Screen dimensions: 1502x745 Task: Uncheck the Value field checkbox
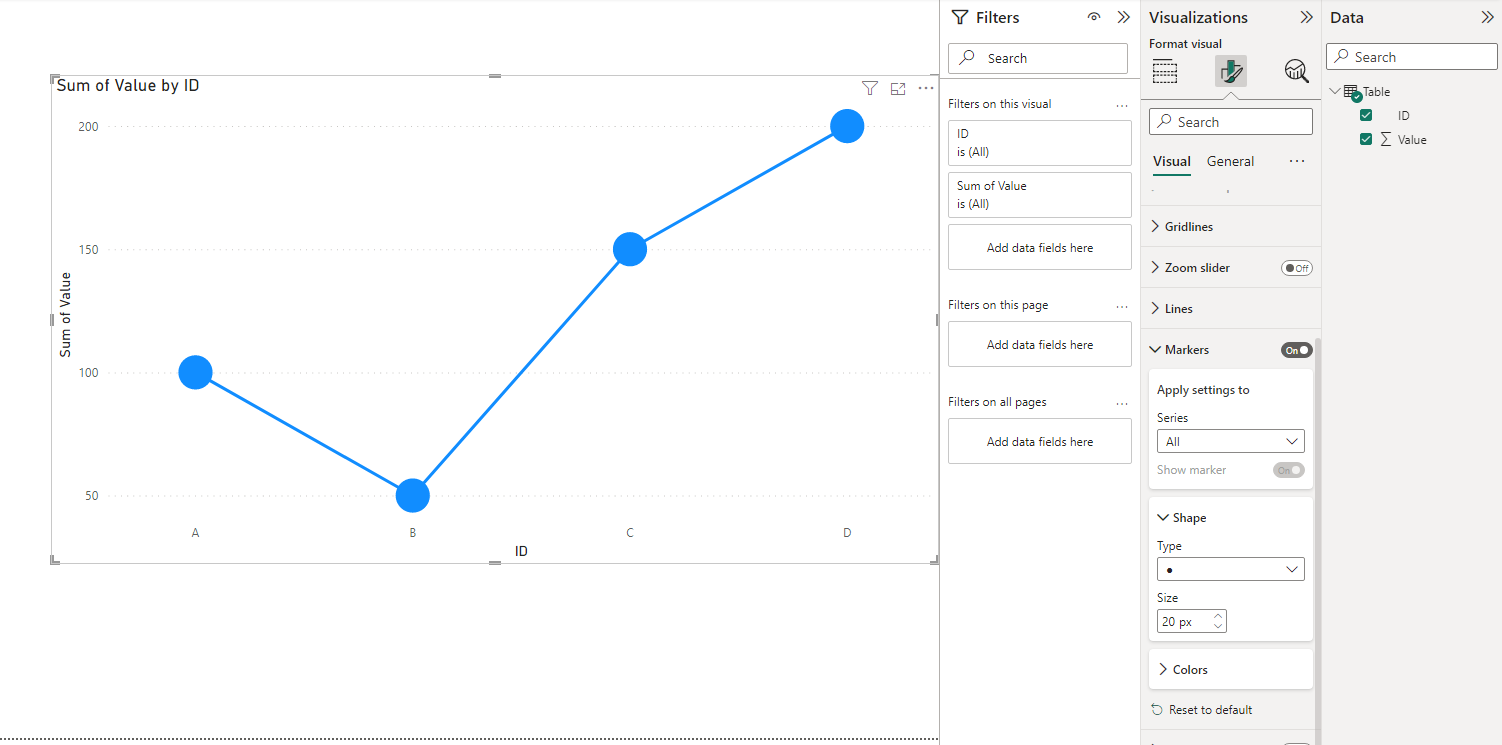1366,139
